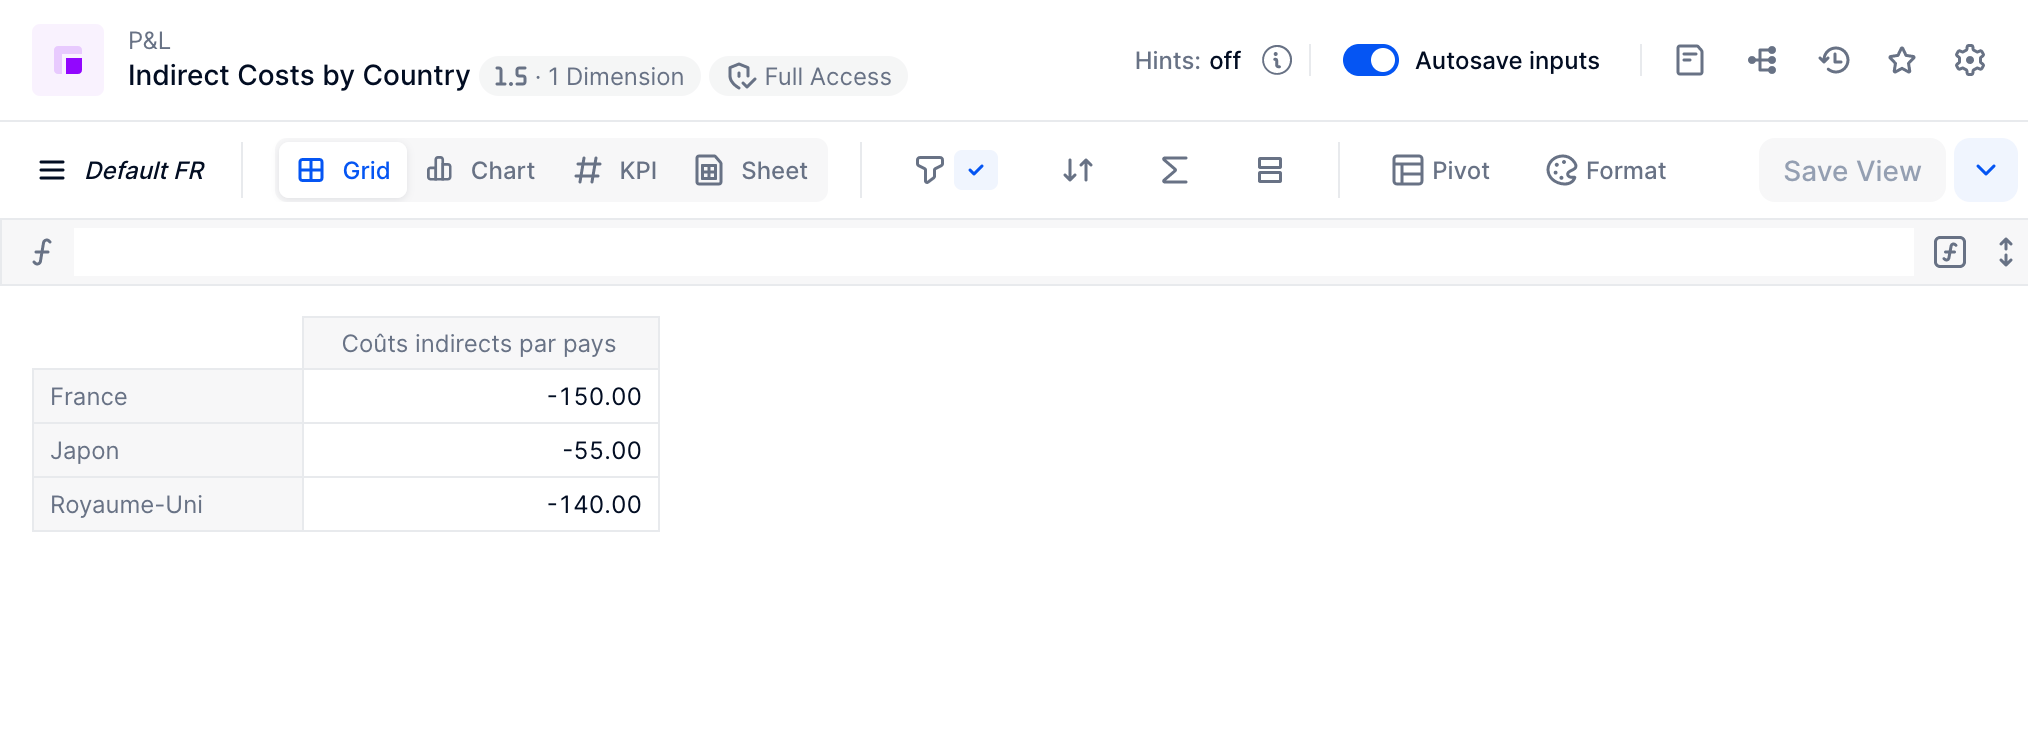This screenshot has width=2028, height=748.
Task: Open the notes document icon
Action: click(x=1690, y=60)
